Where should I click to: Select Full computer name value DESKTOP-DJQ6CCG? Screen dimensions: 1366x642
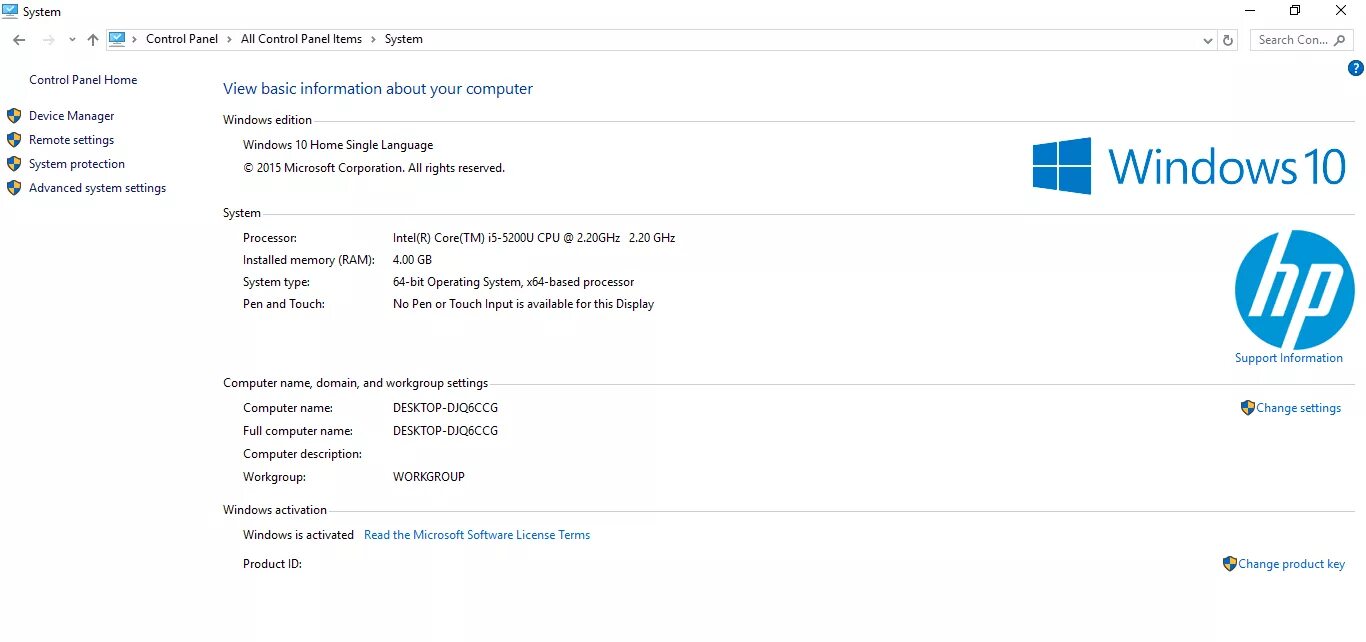pyautogui.click(x=445, y=431)
